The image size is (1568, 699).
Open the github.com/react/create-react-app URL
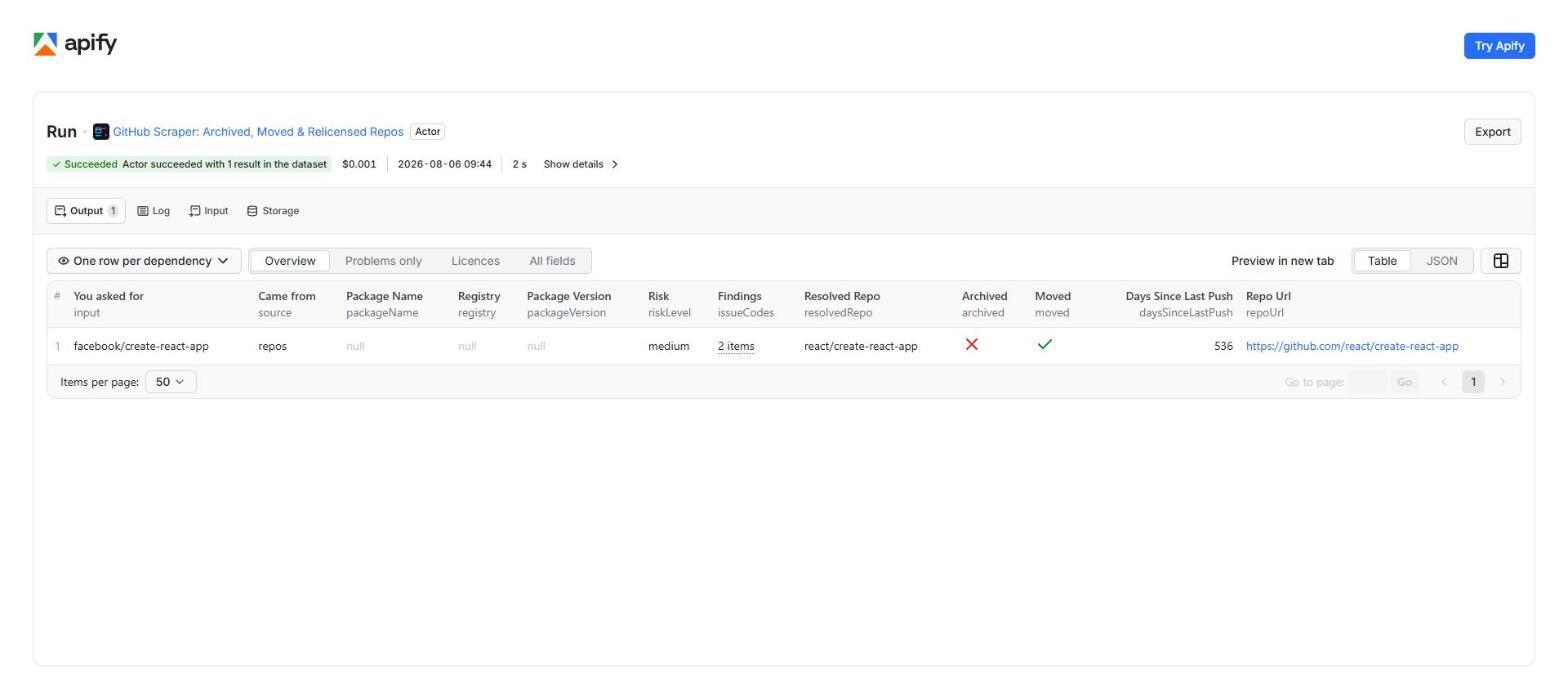1352,346
